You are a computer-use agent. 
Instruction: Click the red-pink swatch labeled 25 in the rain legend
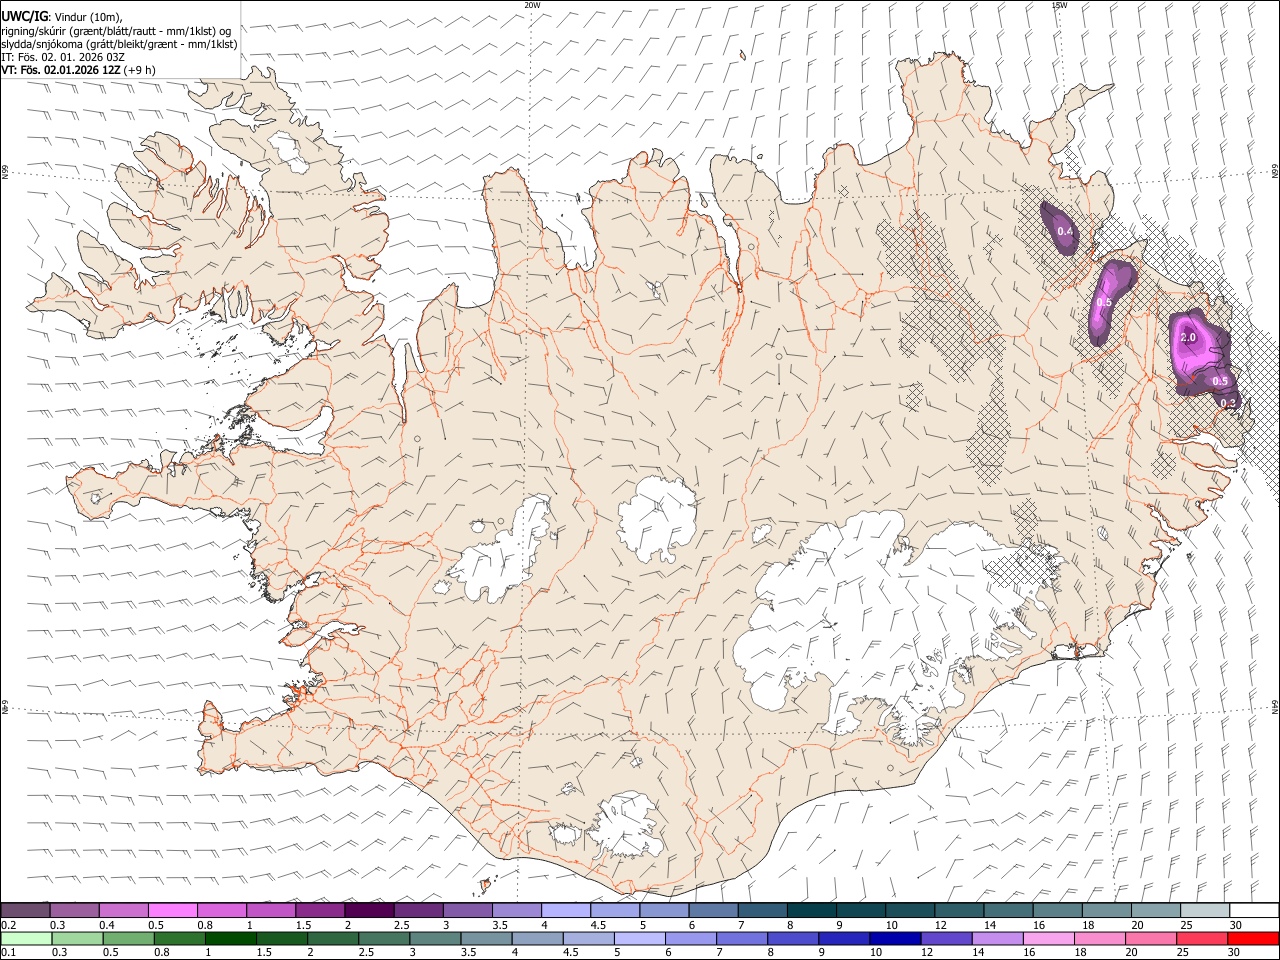point(1201,938)
